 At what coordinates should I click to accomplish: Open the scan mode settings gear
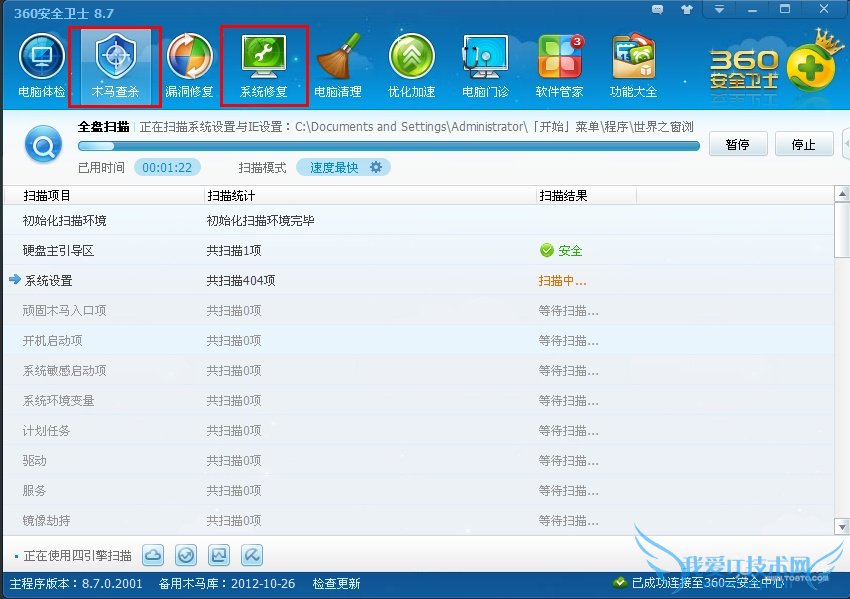tap(377, 167)
